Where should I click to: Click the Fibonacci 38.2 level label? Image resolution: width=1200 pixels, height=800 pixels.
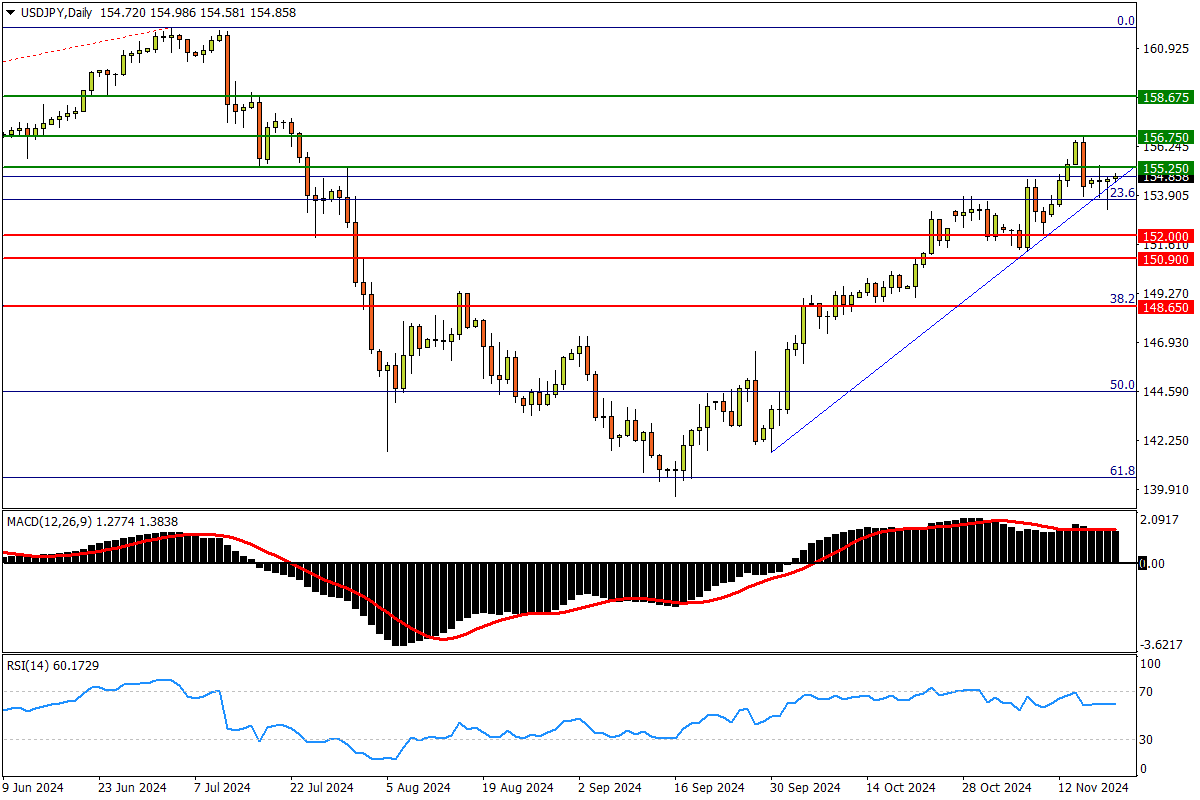(1122, 298)
